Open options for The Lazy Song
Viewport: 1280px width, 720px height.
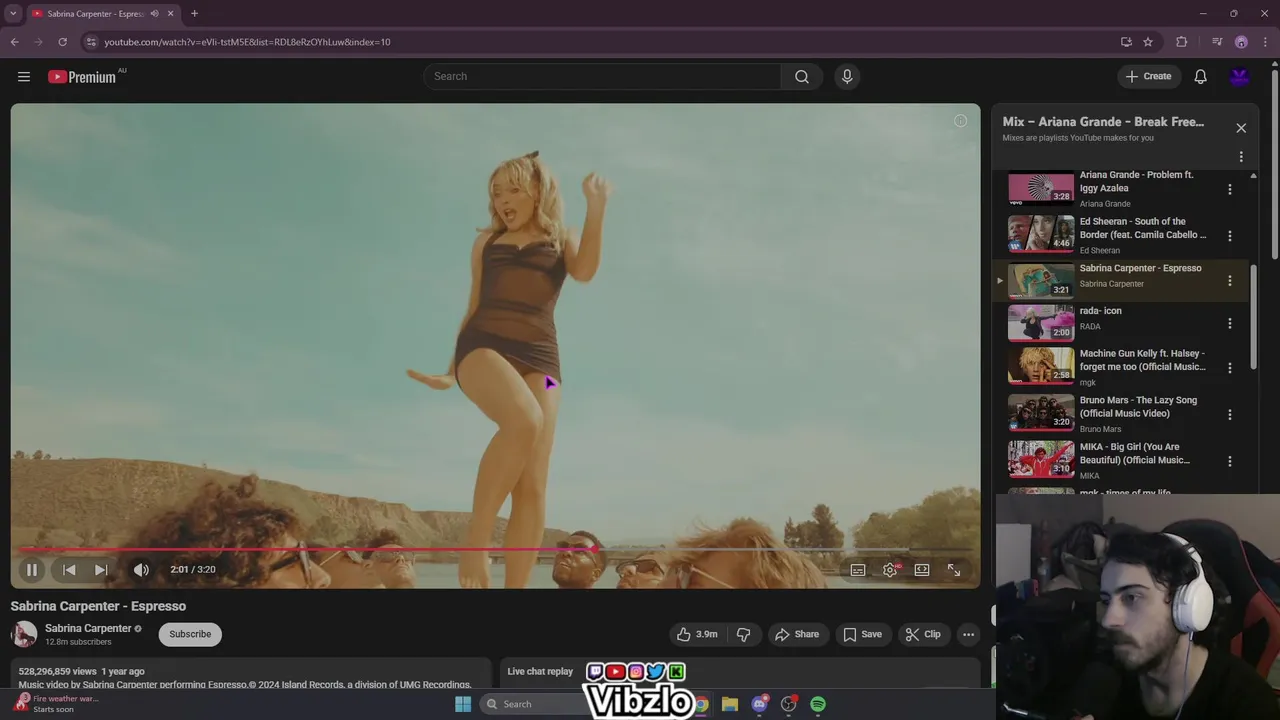1230,414
